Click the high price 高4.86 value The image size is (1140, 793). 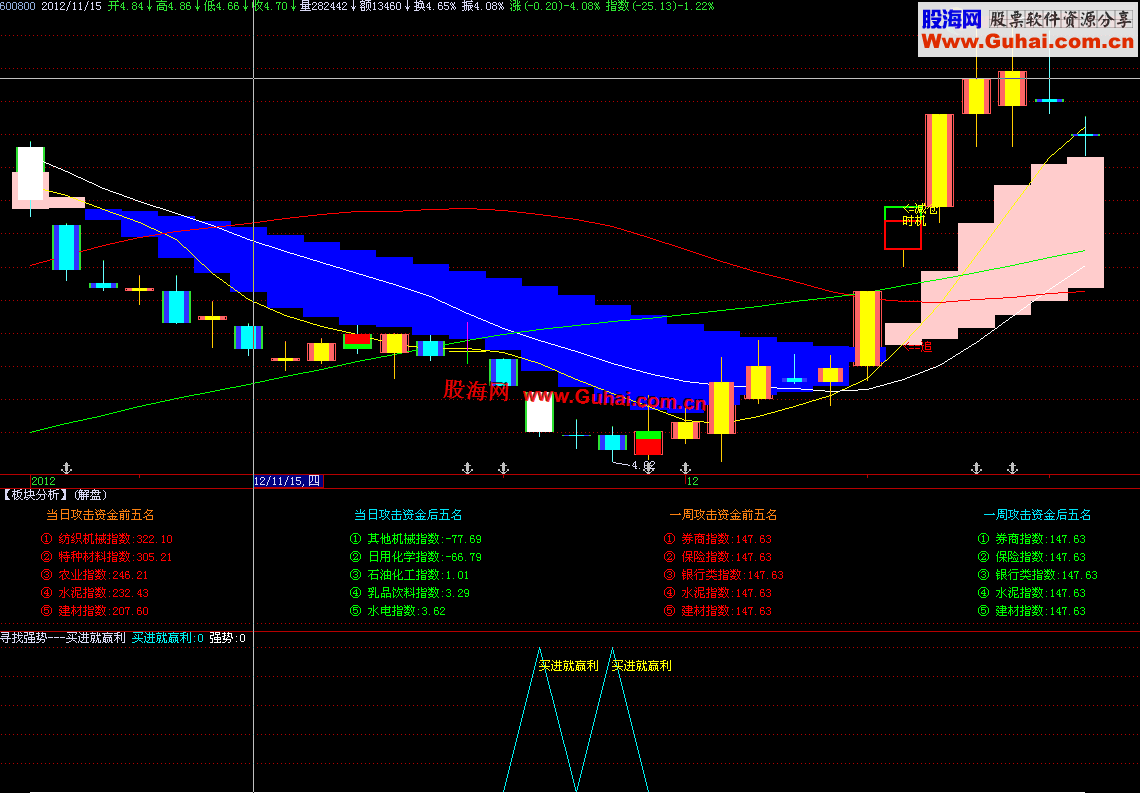pyautogui.click(x=174, y=6)
